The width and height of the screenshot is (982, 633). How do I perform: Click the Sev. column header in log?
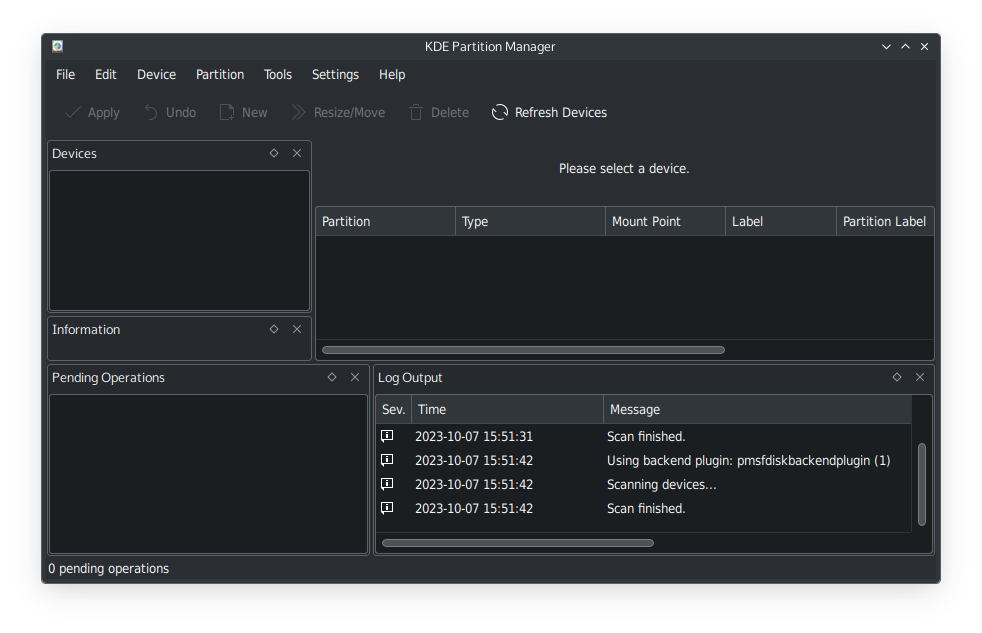[x=394, y=409]
